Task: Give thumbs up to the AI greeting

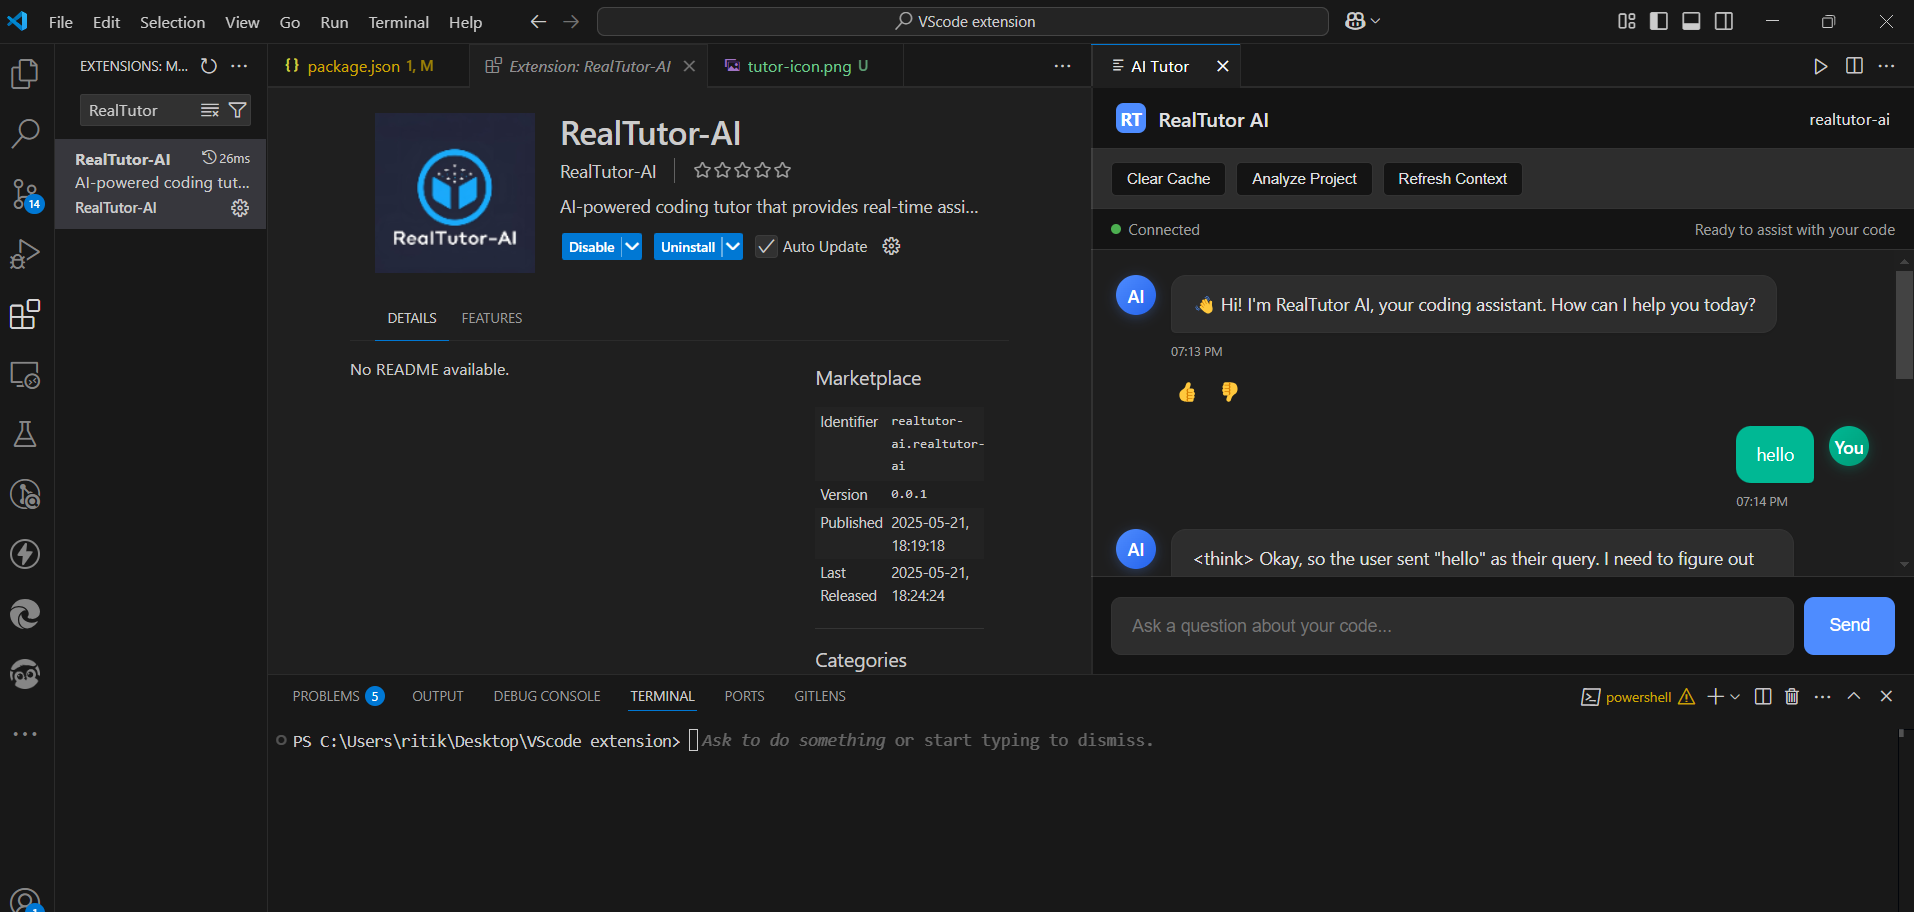Action: (x=1186, y=392)
